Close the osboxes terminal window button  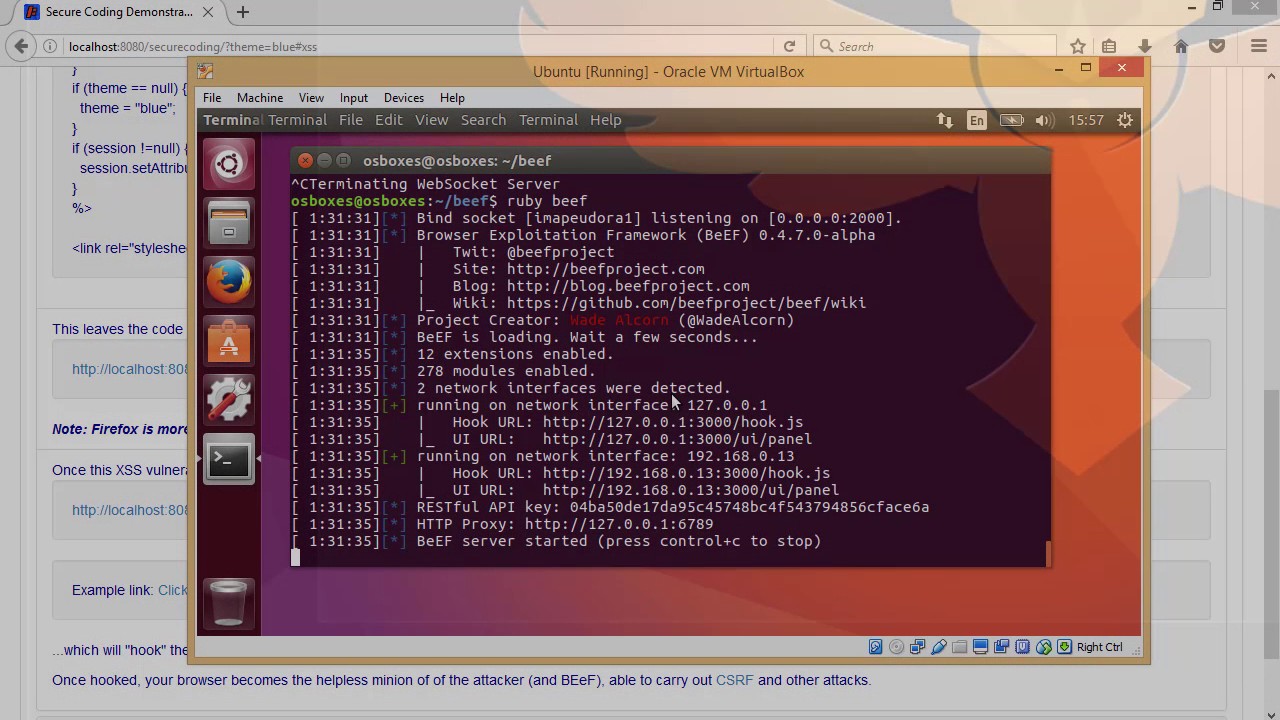306,160
